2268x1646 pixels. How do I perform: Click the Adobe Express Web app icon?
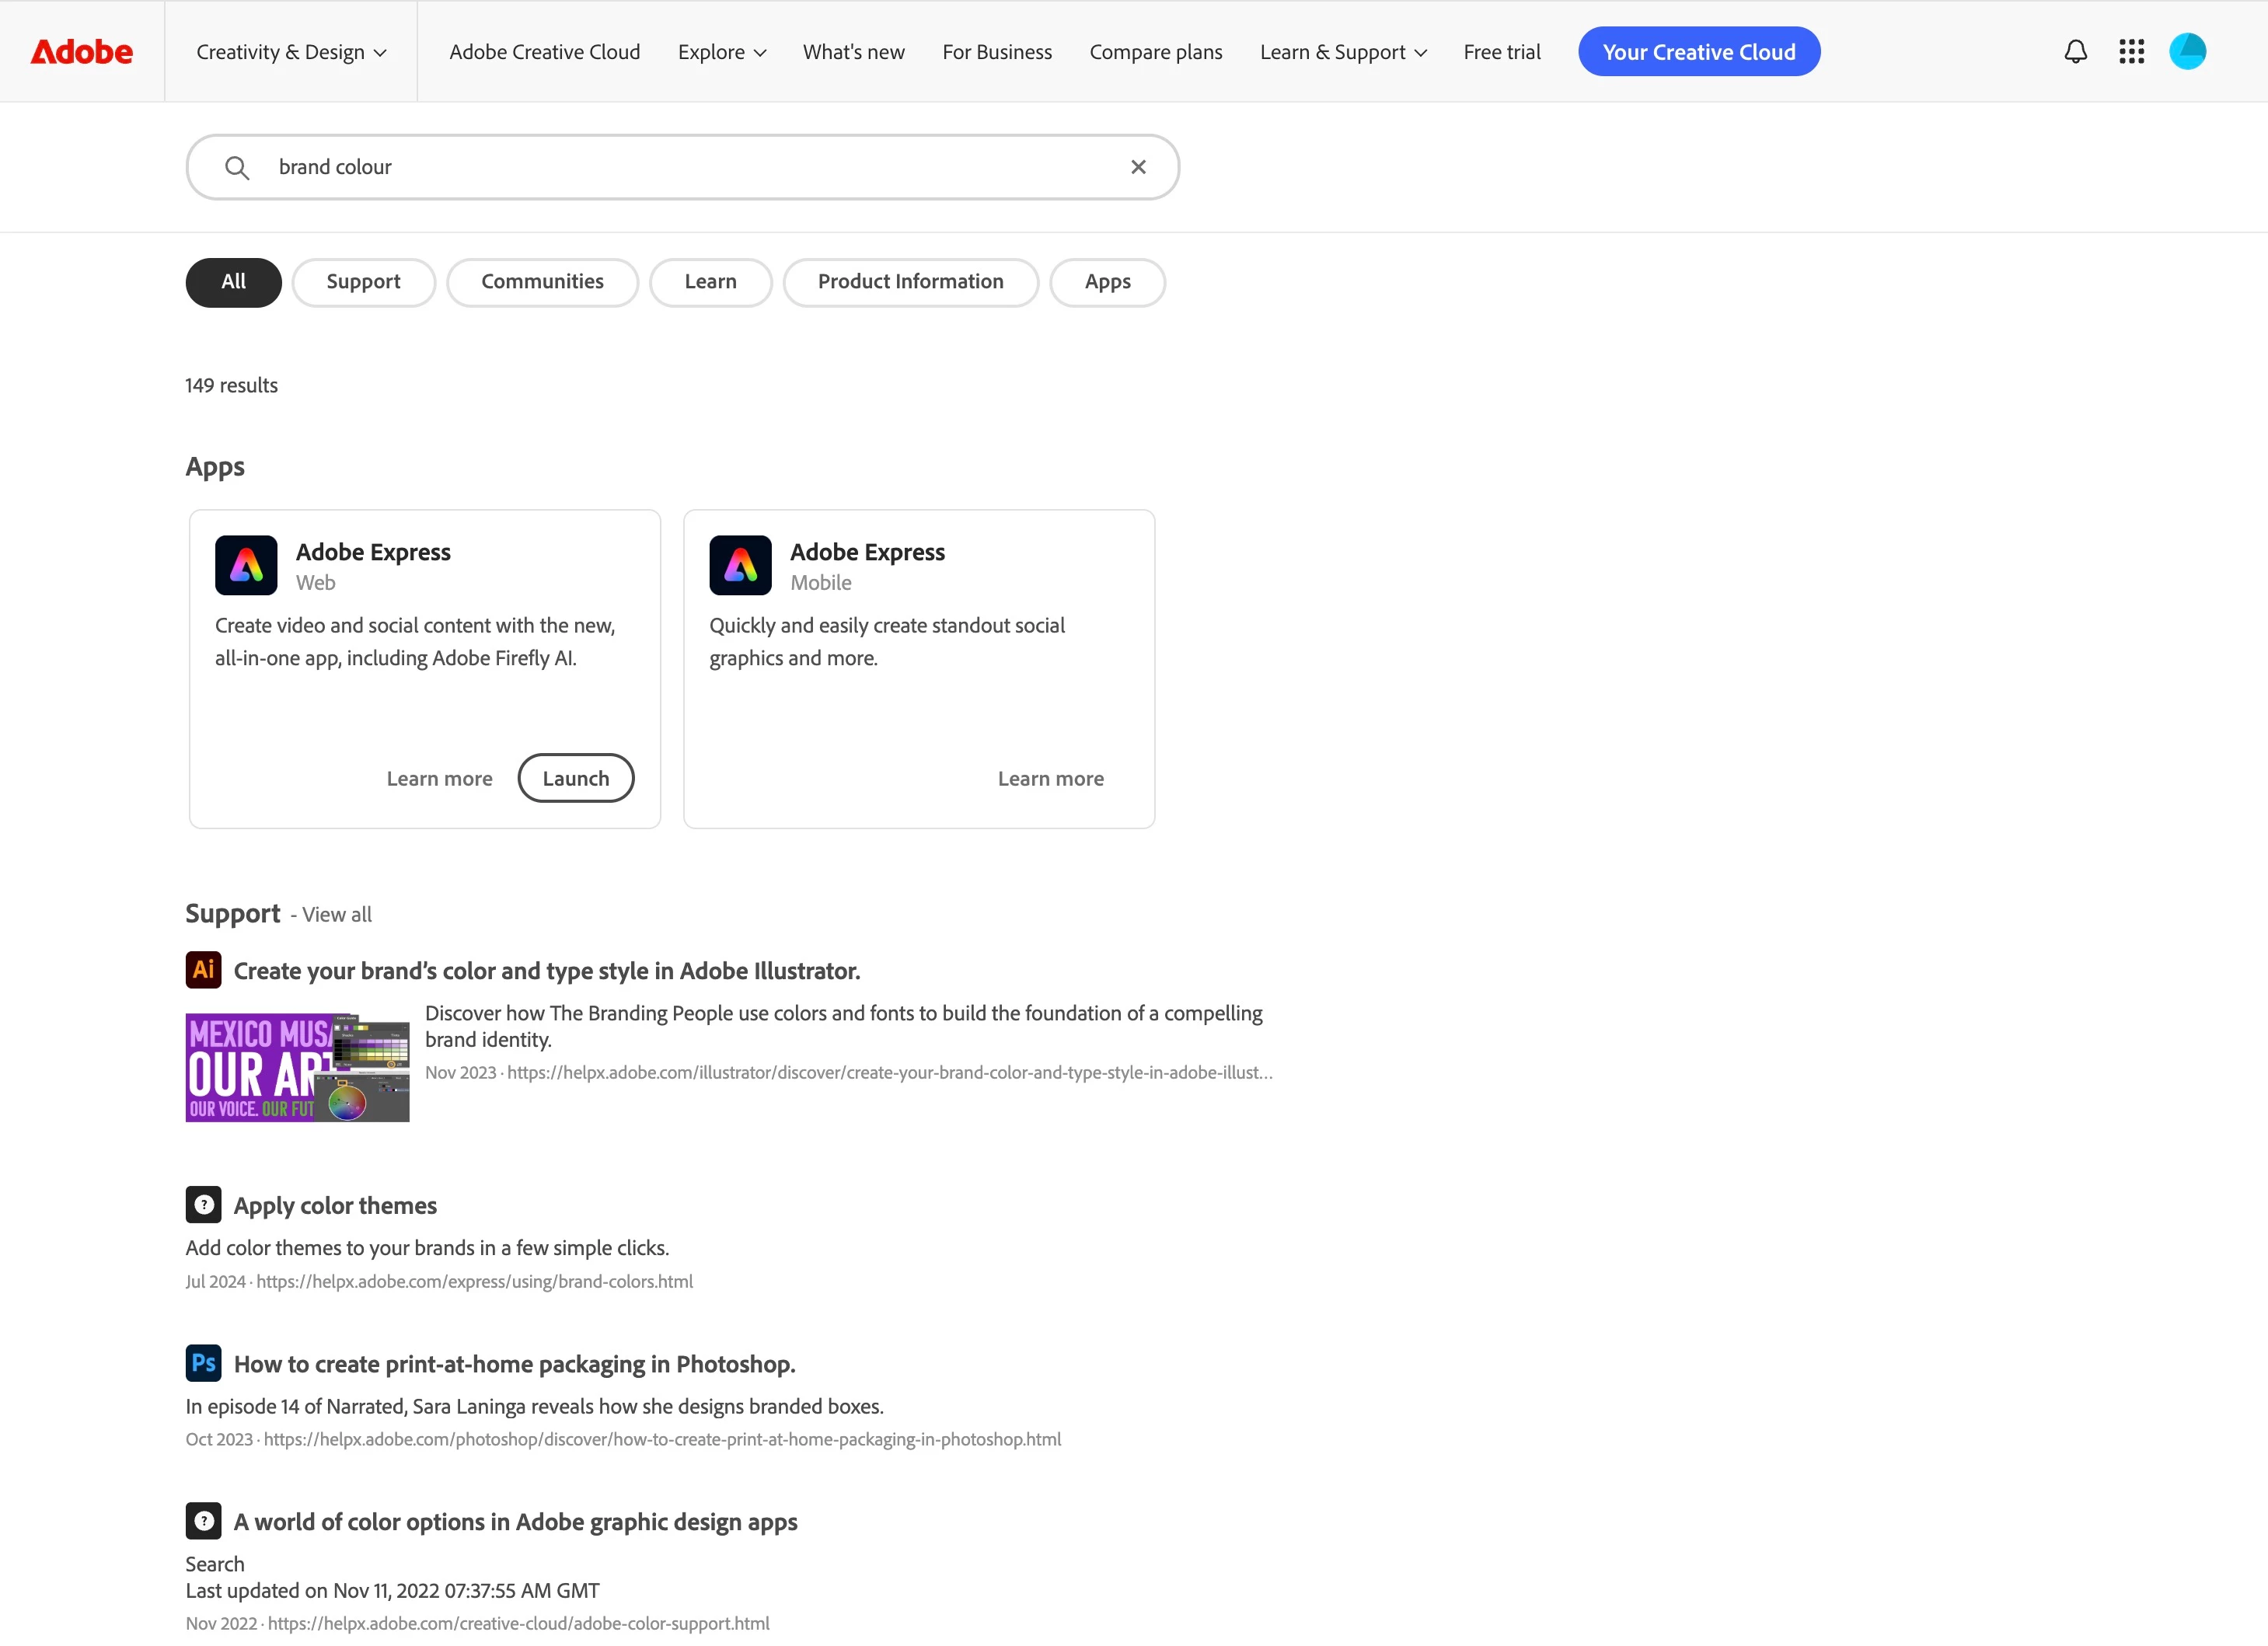(246, 566)
